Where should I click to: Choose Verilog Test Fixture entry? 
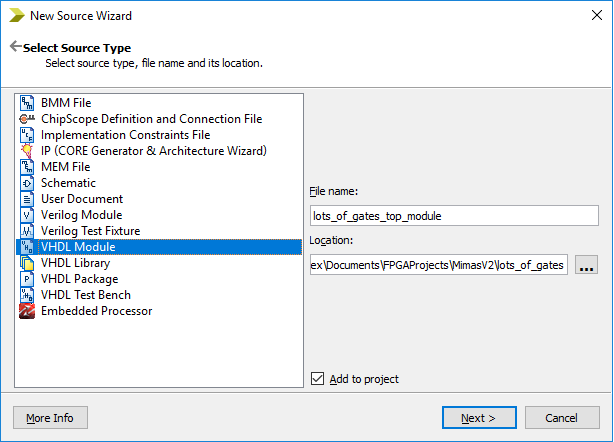point(91,231)
